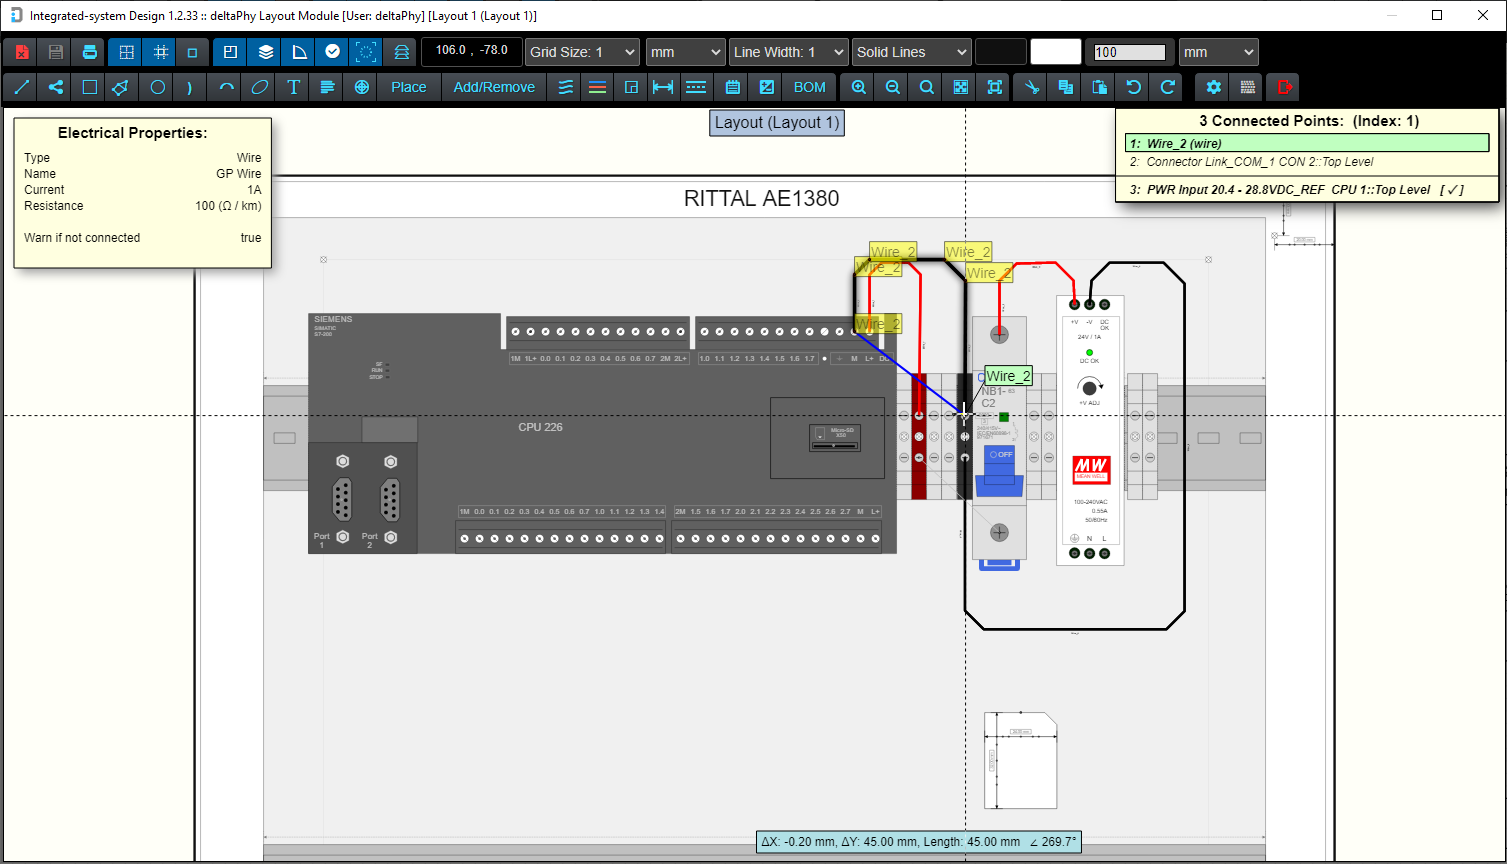Image resolution: width=1507 pixels, height=864 pixels.
Task: Click the Zoom In tool
Action: (858, 87)
